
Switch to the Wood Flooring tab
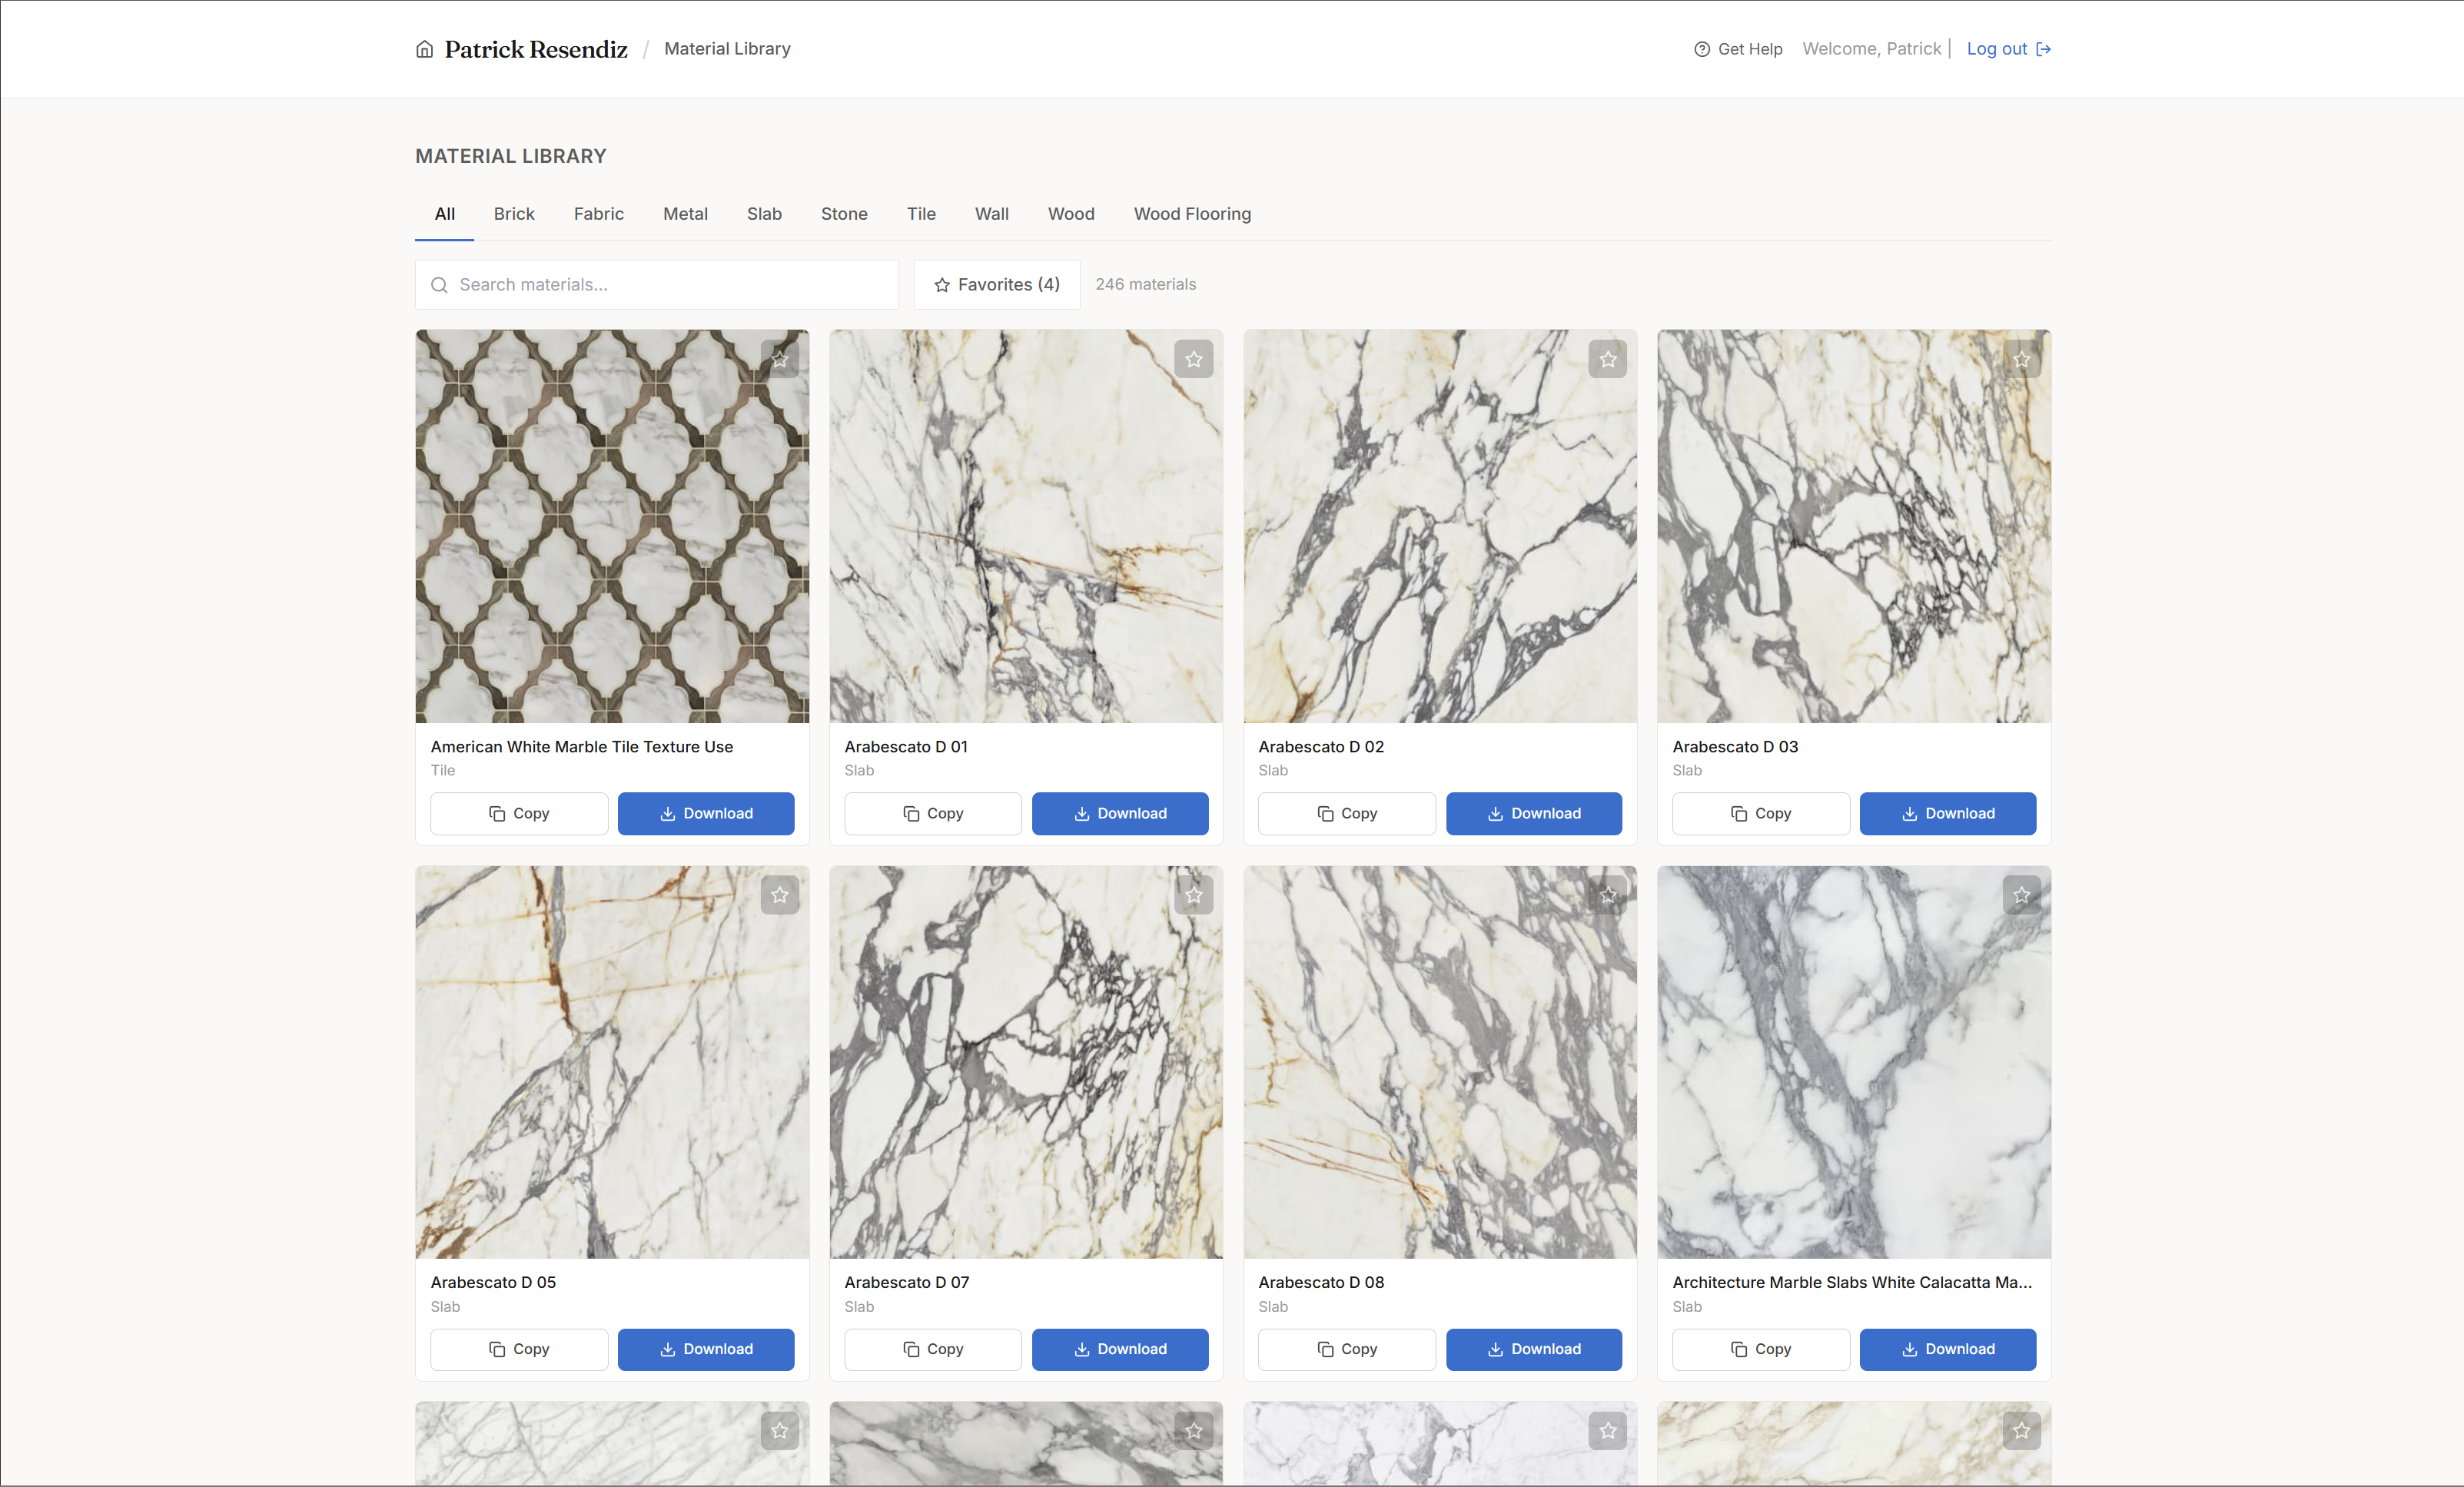click(1191, 214)
